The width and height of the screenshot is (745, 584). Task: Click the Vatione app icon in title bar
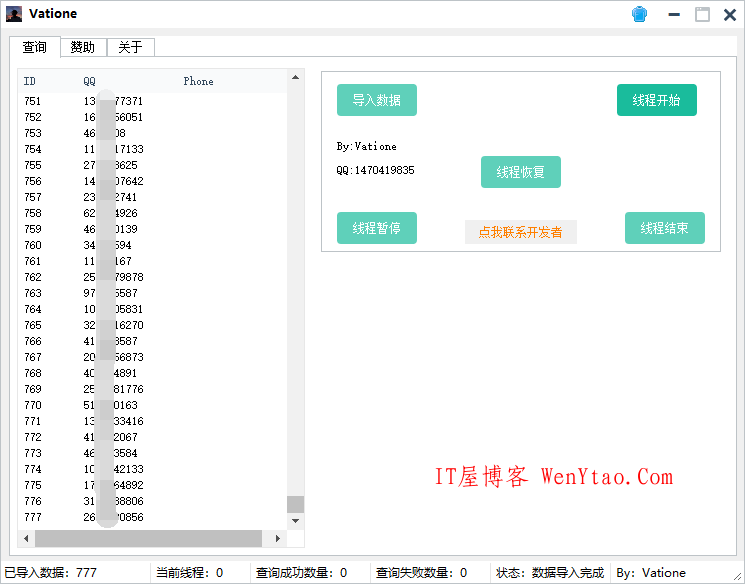click(x=14, y=14)
